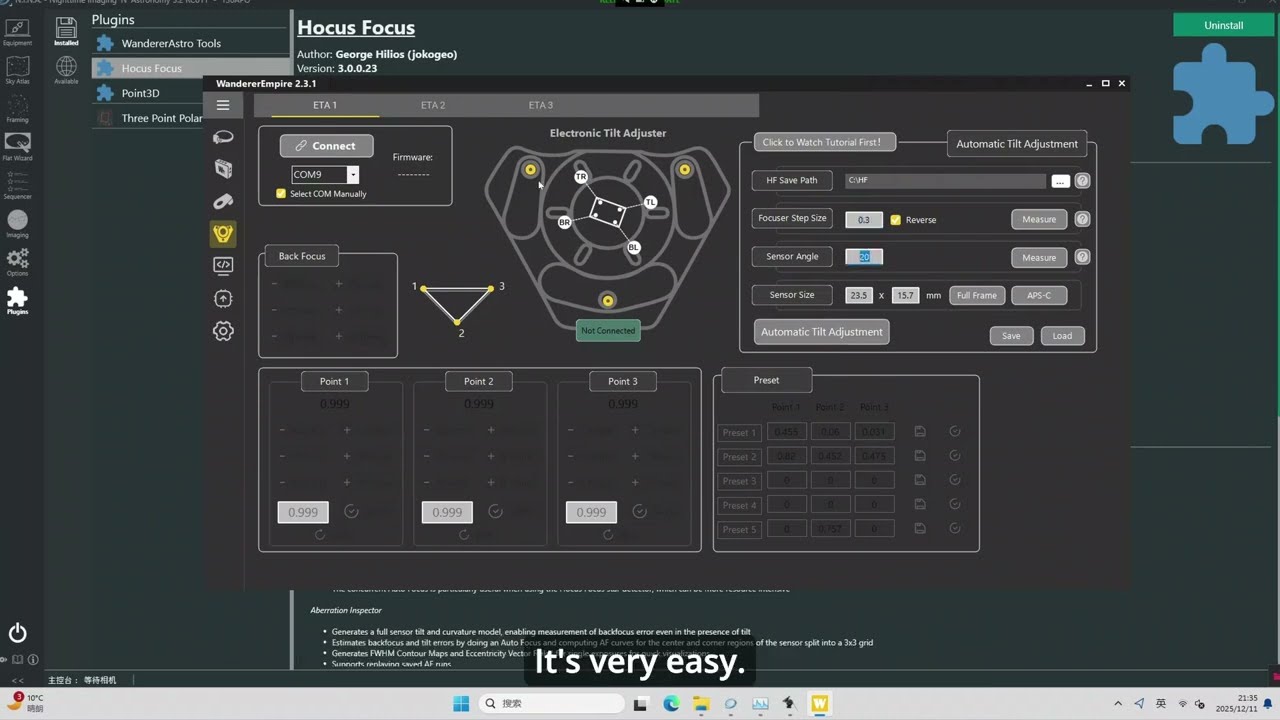Open File Explorer from taskbar

(701, 703)
